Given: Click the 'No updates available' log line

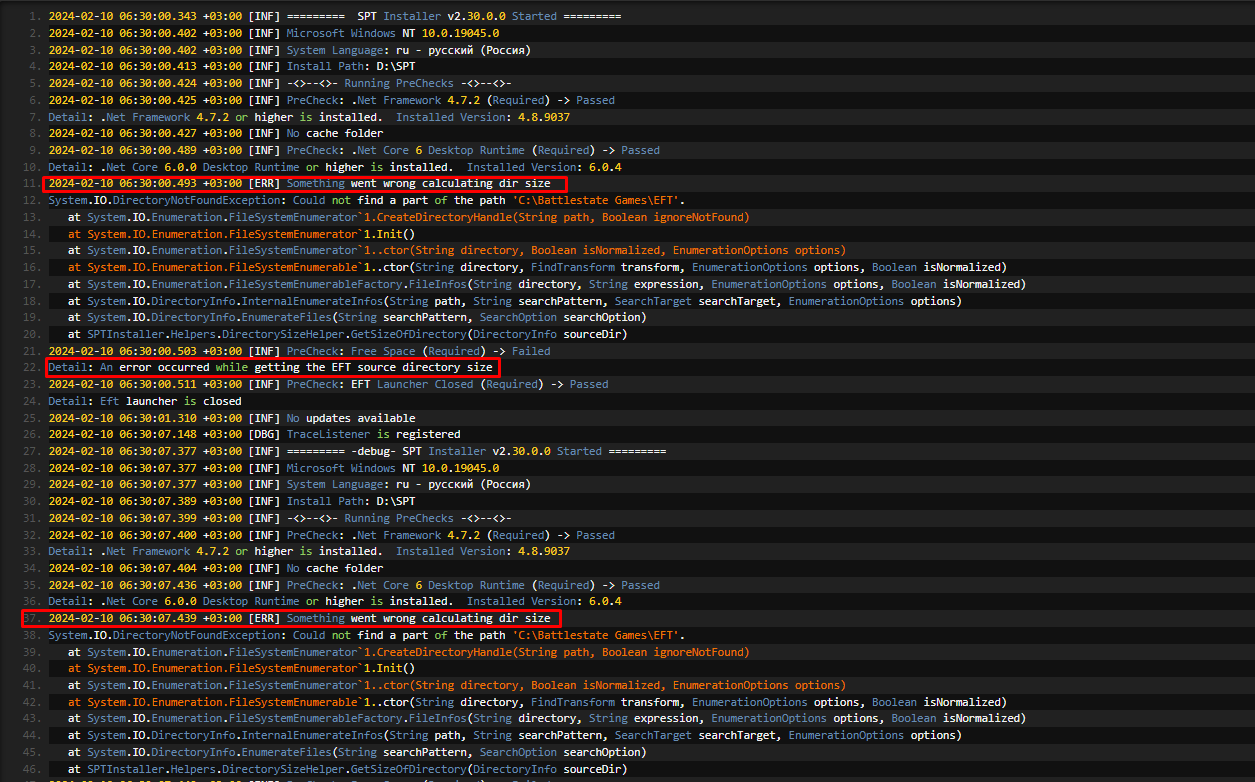Looking at the screenshot, I should click(232, 418).
